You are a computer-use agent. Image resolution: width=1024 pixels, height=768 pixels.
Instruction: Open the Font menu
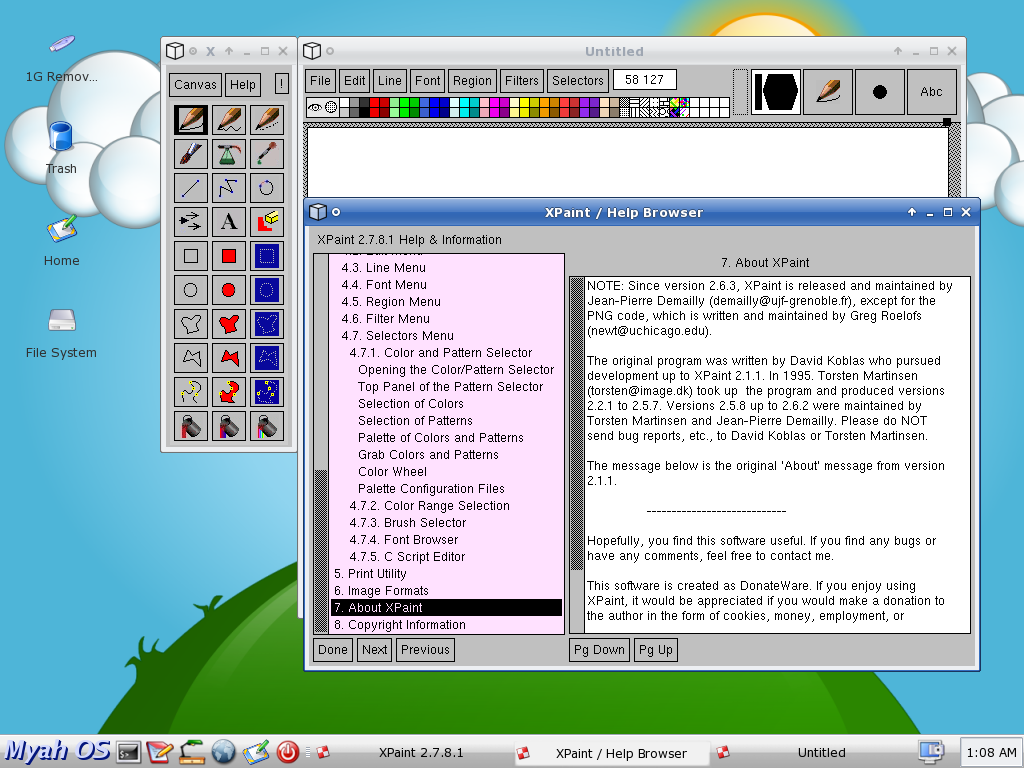[x=428, y=81]
